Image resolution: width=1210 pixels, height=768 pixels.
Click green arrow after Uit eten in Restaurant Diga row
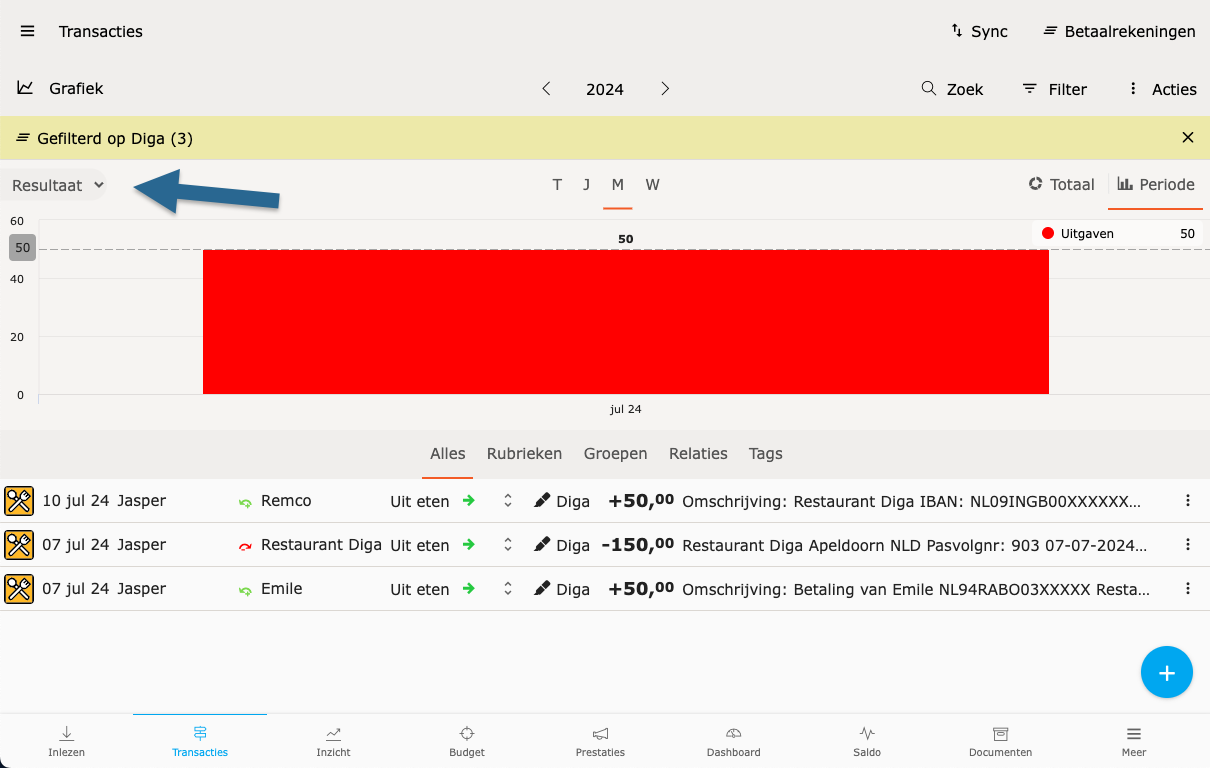pyautogui.click(x=468, y=545)
